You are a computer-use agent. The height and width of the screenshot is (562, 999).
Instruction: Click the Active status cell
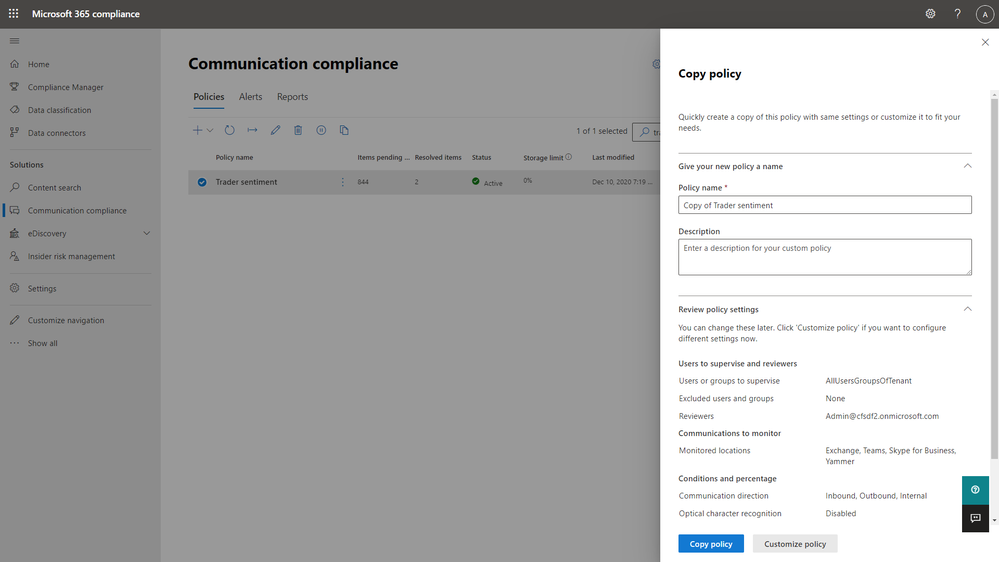click(487, 182)
